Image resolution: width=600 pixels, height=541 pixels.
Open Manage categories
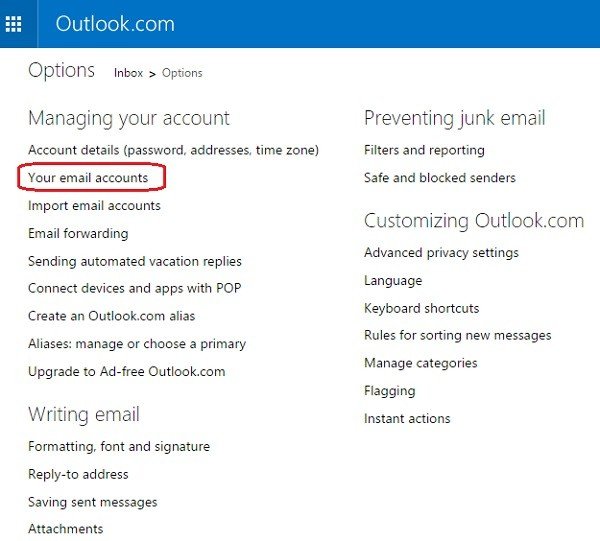[420, 363]
